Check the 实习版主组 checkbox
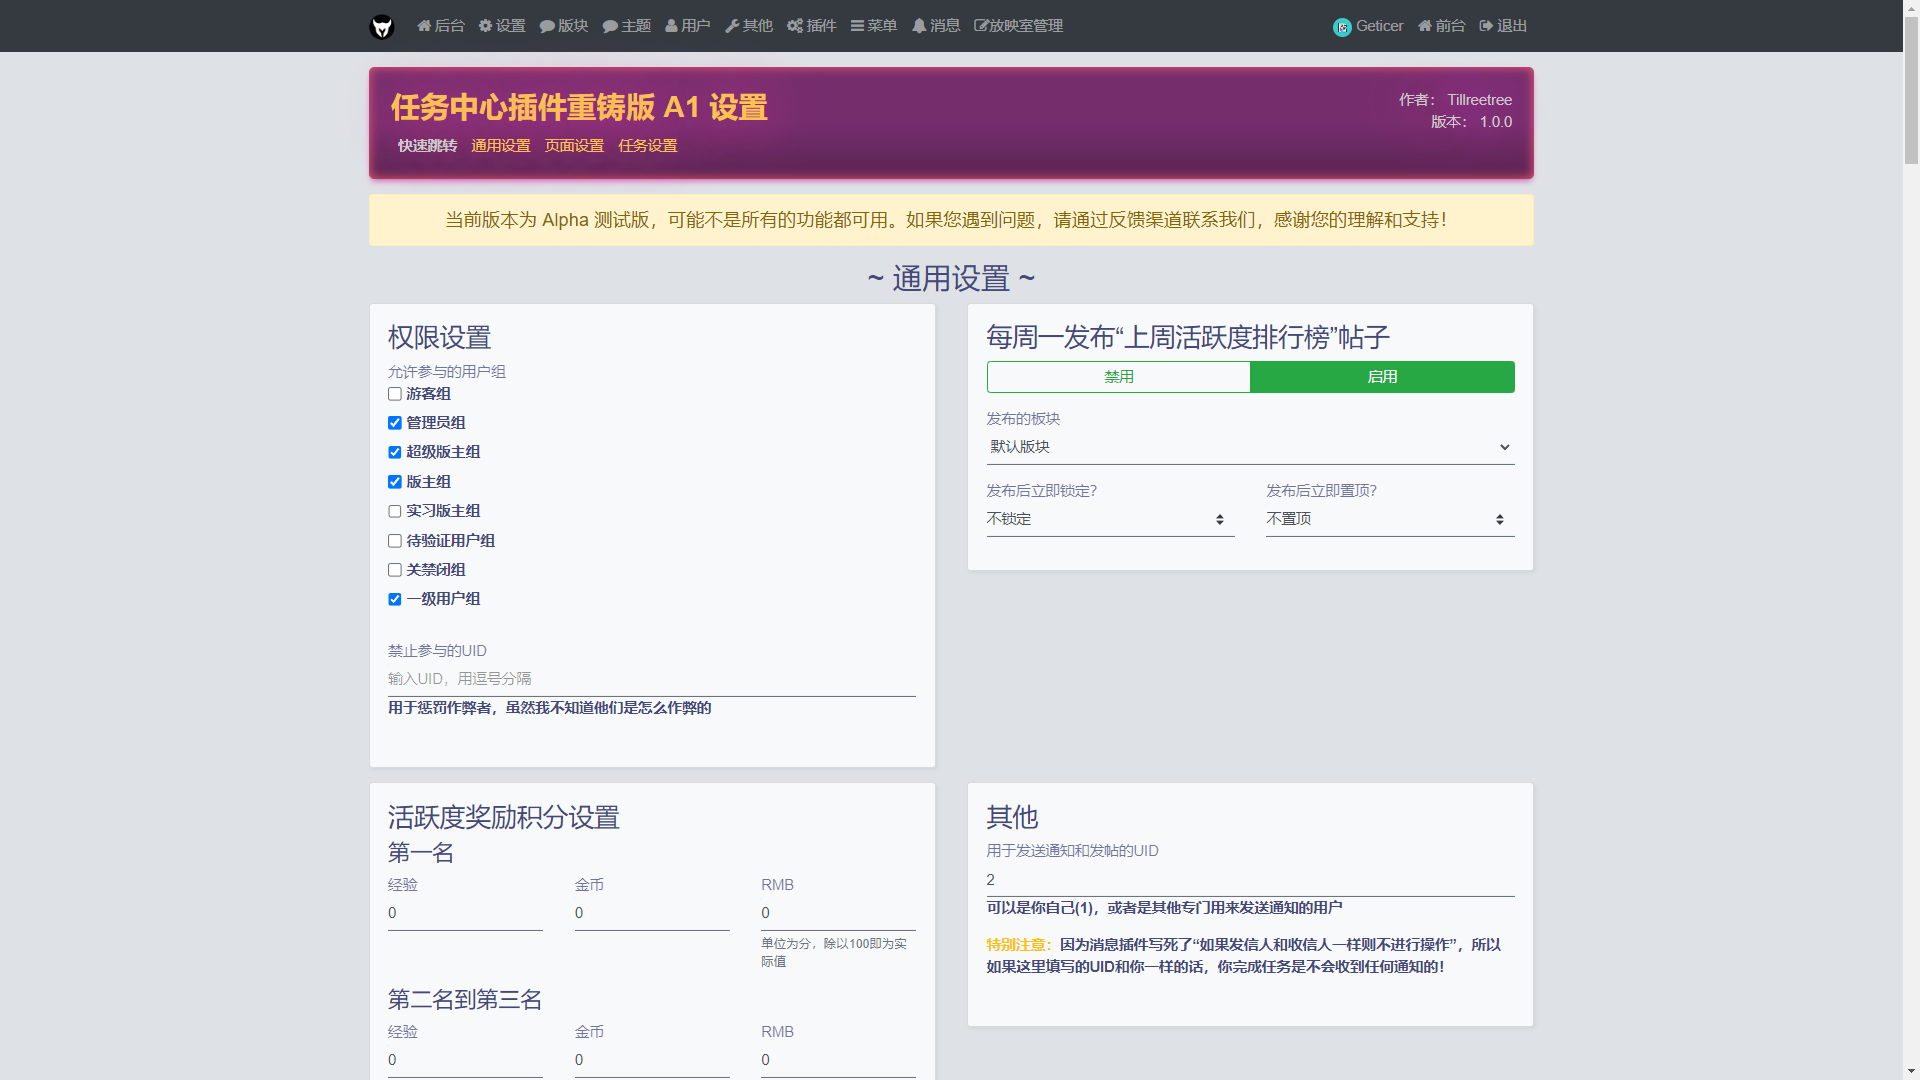 point(395,511)
